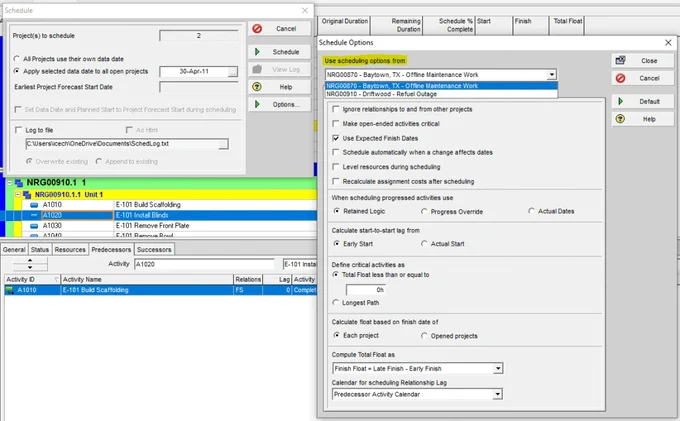The width and height of the screenshot is (680, 421).
Task: Open the Successors tab
Action: (154, 250)
